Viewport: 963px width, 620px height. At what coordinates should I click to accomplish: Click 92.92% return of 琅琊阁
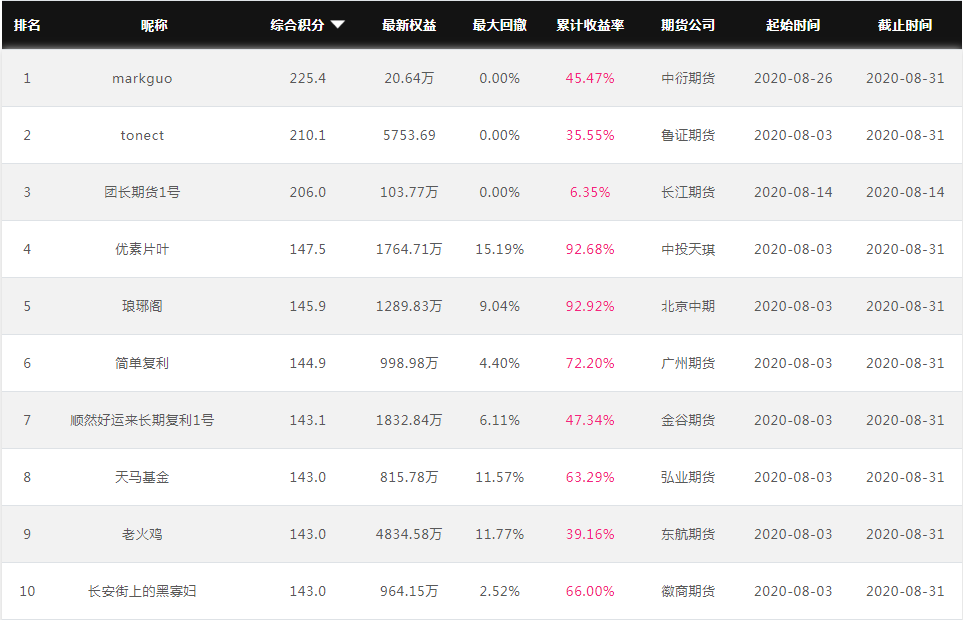coord(590,306)
